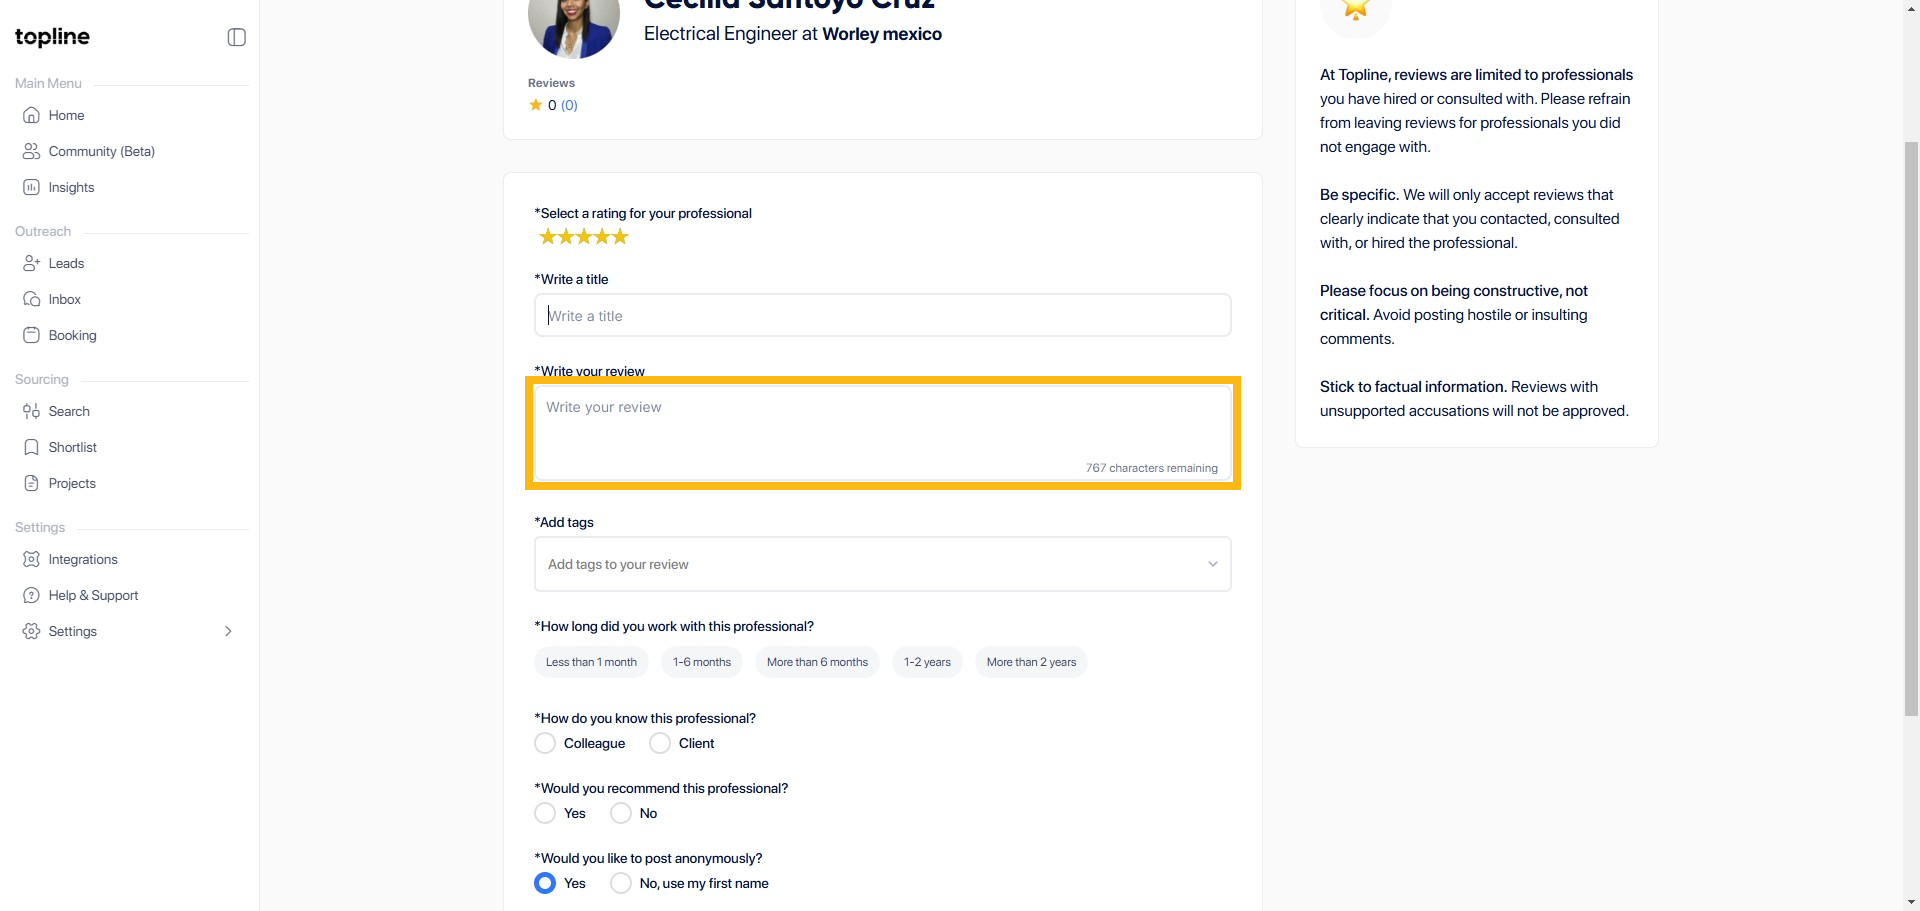Choose Yes for recommending this professional

pos(545,813)
